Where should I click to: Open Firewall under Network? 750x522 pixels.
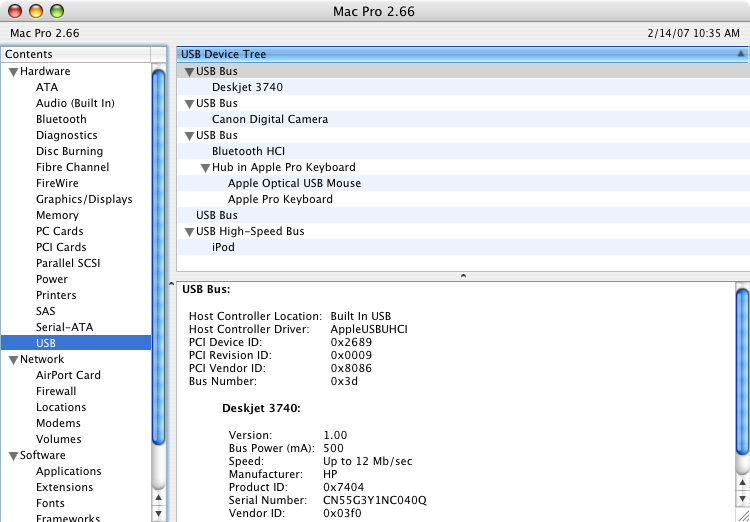coord(56,391)
